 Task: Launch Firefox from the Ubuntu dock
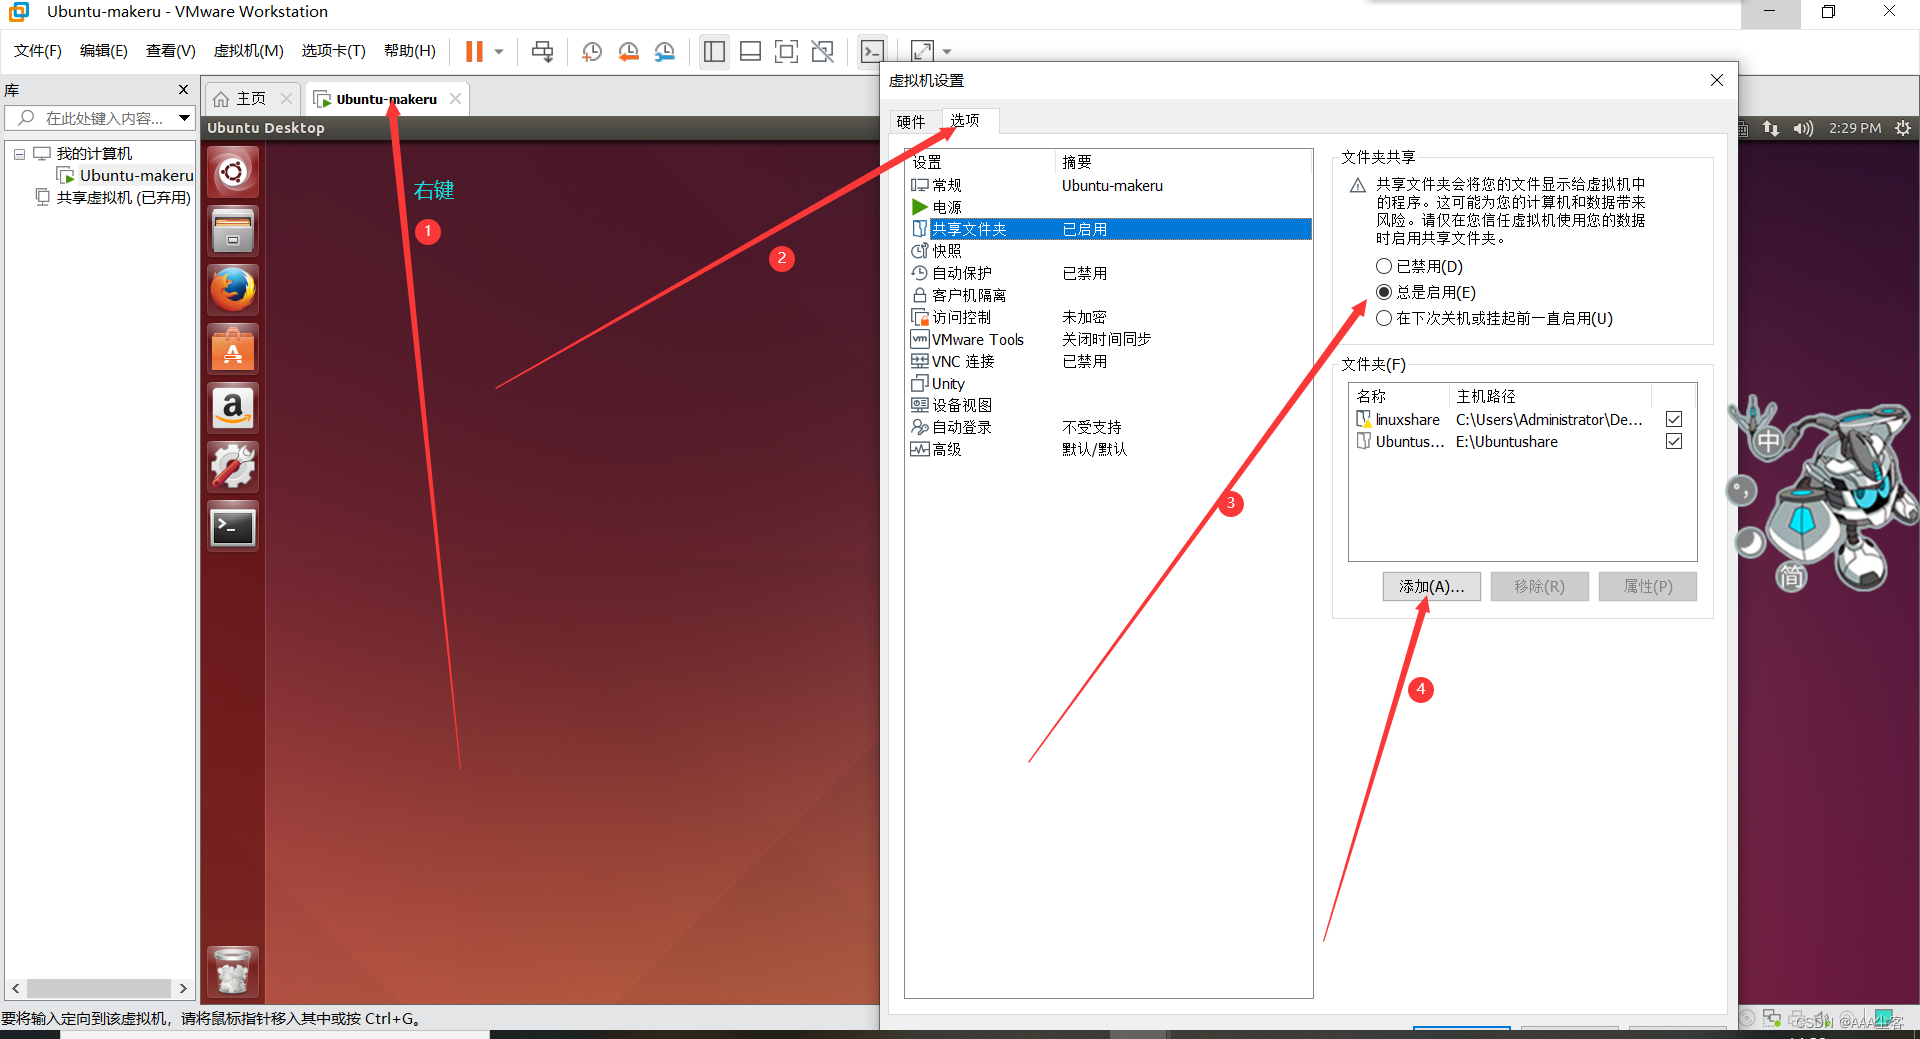tap(233, 290)
